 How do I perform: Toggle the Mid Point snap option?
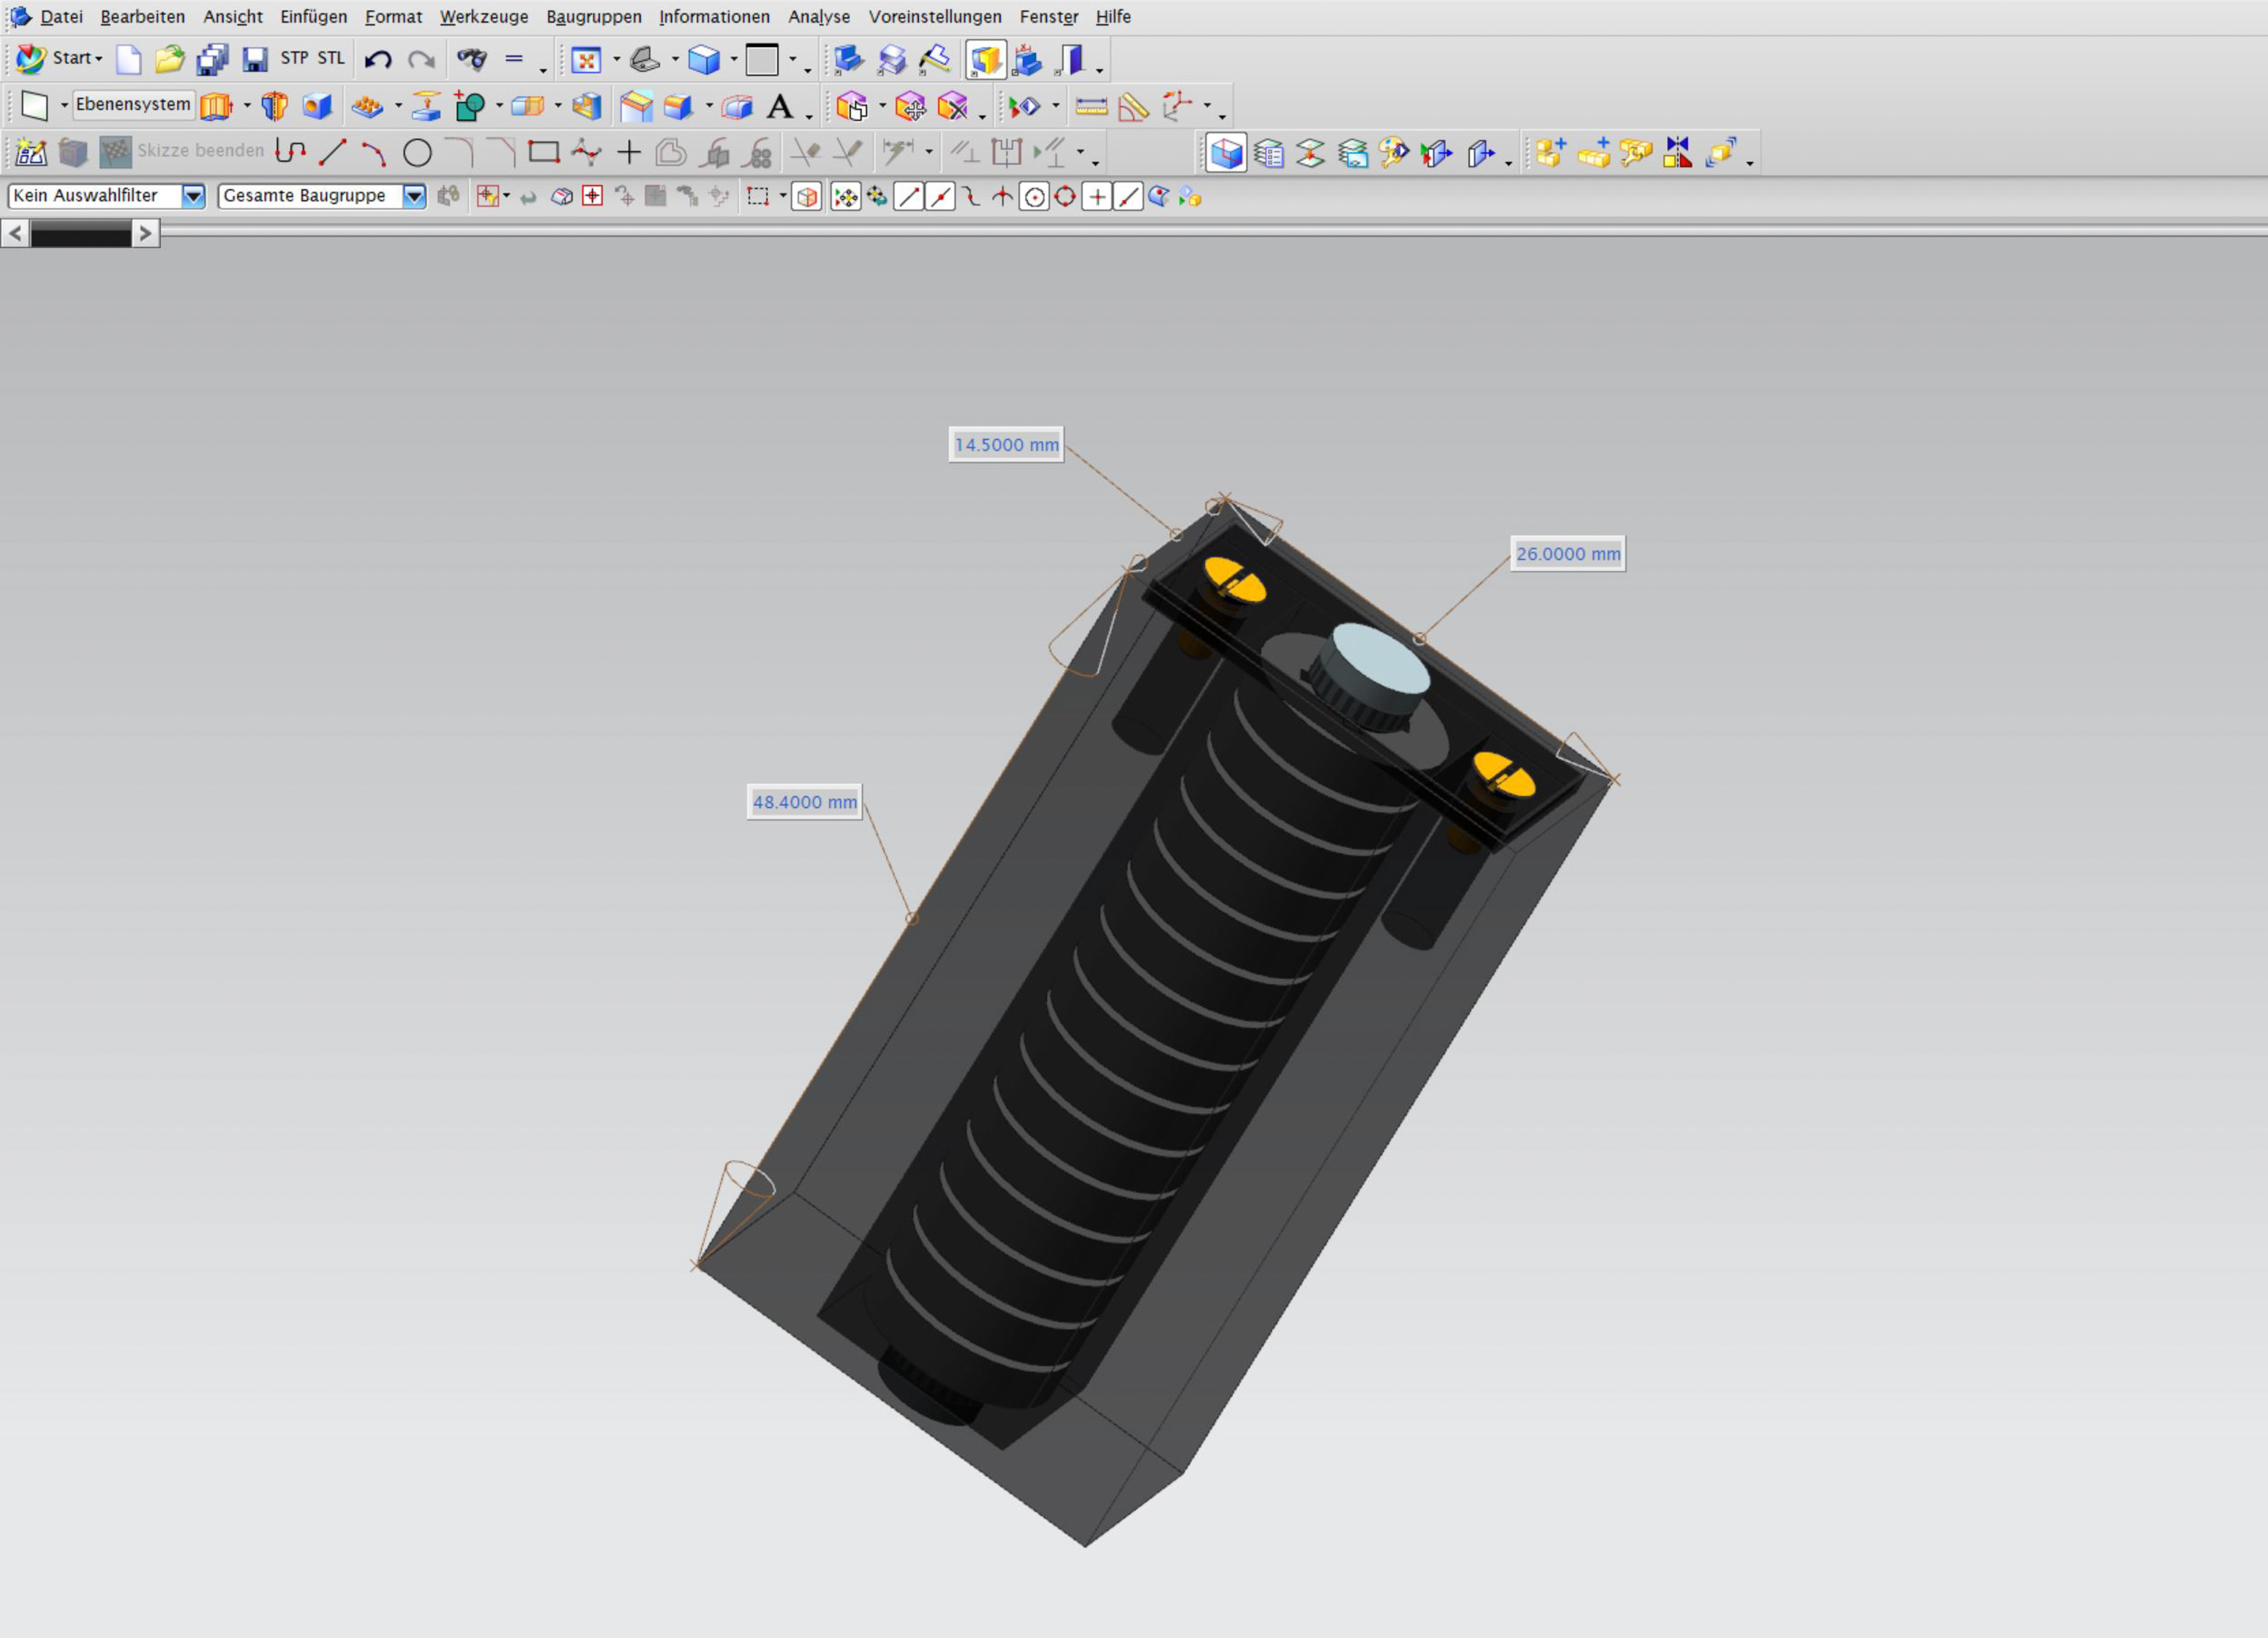(x=940, y=197)
